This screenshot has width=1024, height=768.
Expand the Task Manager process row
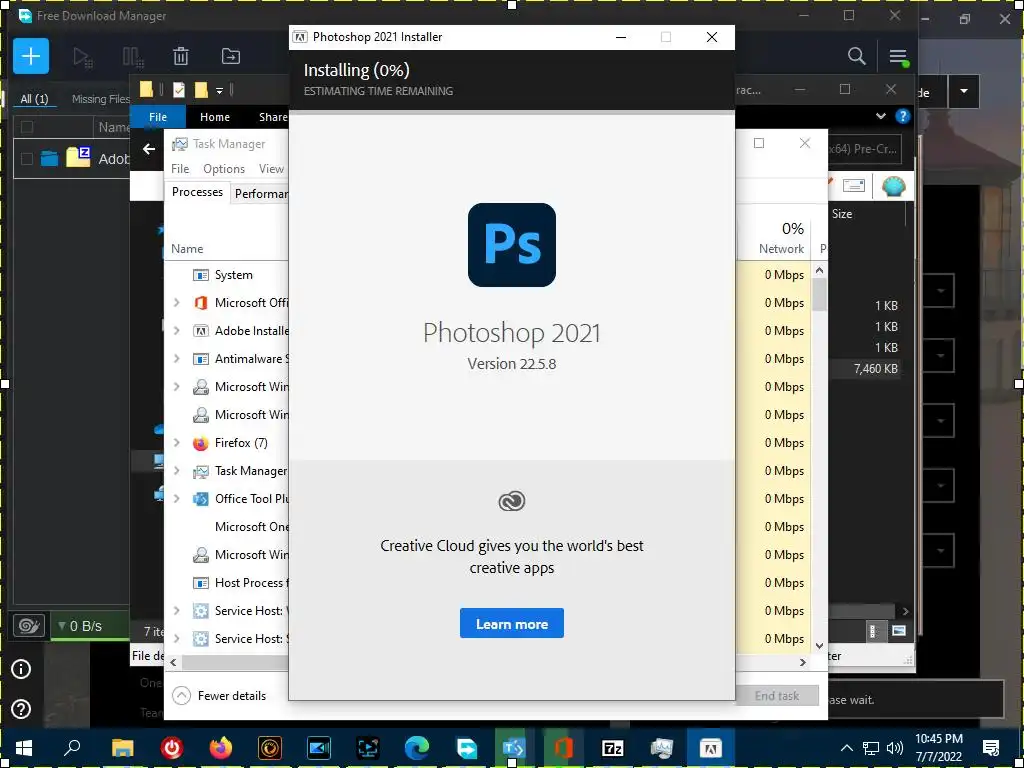click(176, 471)
